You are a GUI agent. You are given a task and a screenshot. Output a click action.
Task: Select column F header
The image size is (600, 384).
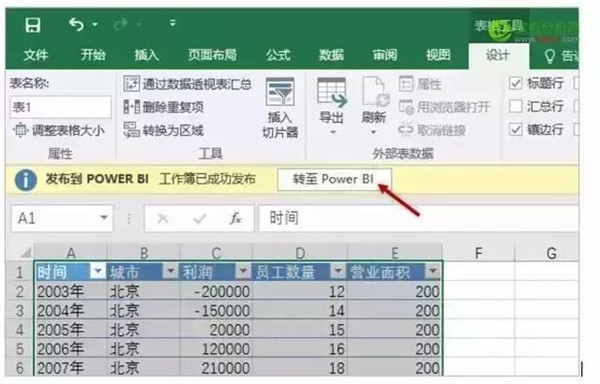[x=478, y=253]
